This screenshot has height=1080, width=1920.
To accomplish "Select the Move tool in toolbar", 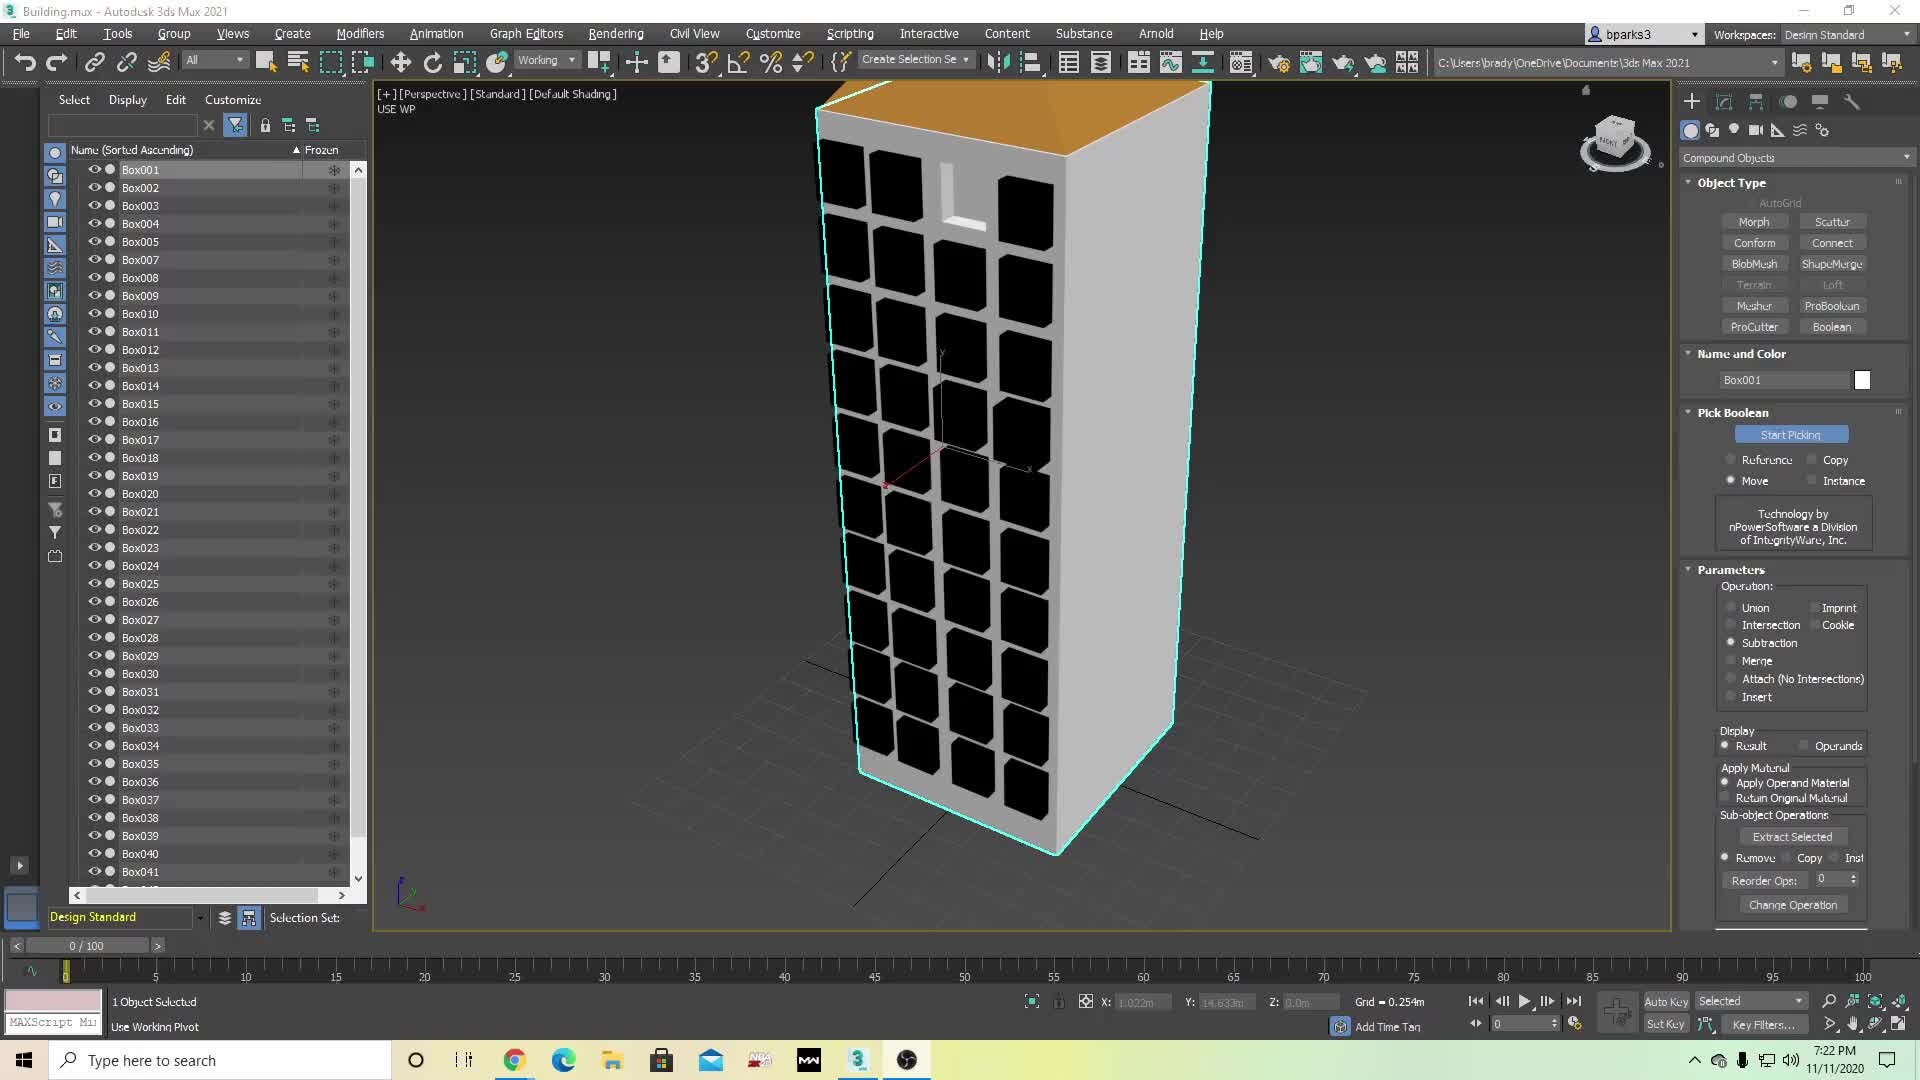I will click(400, 62).
